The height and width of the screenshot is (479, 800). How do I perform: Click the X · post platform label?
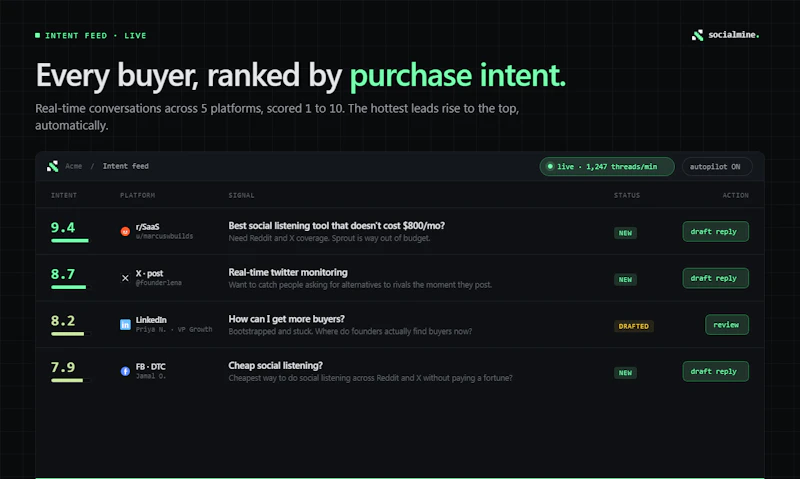point(149,273)
